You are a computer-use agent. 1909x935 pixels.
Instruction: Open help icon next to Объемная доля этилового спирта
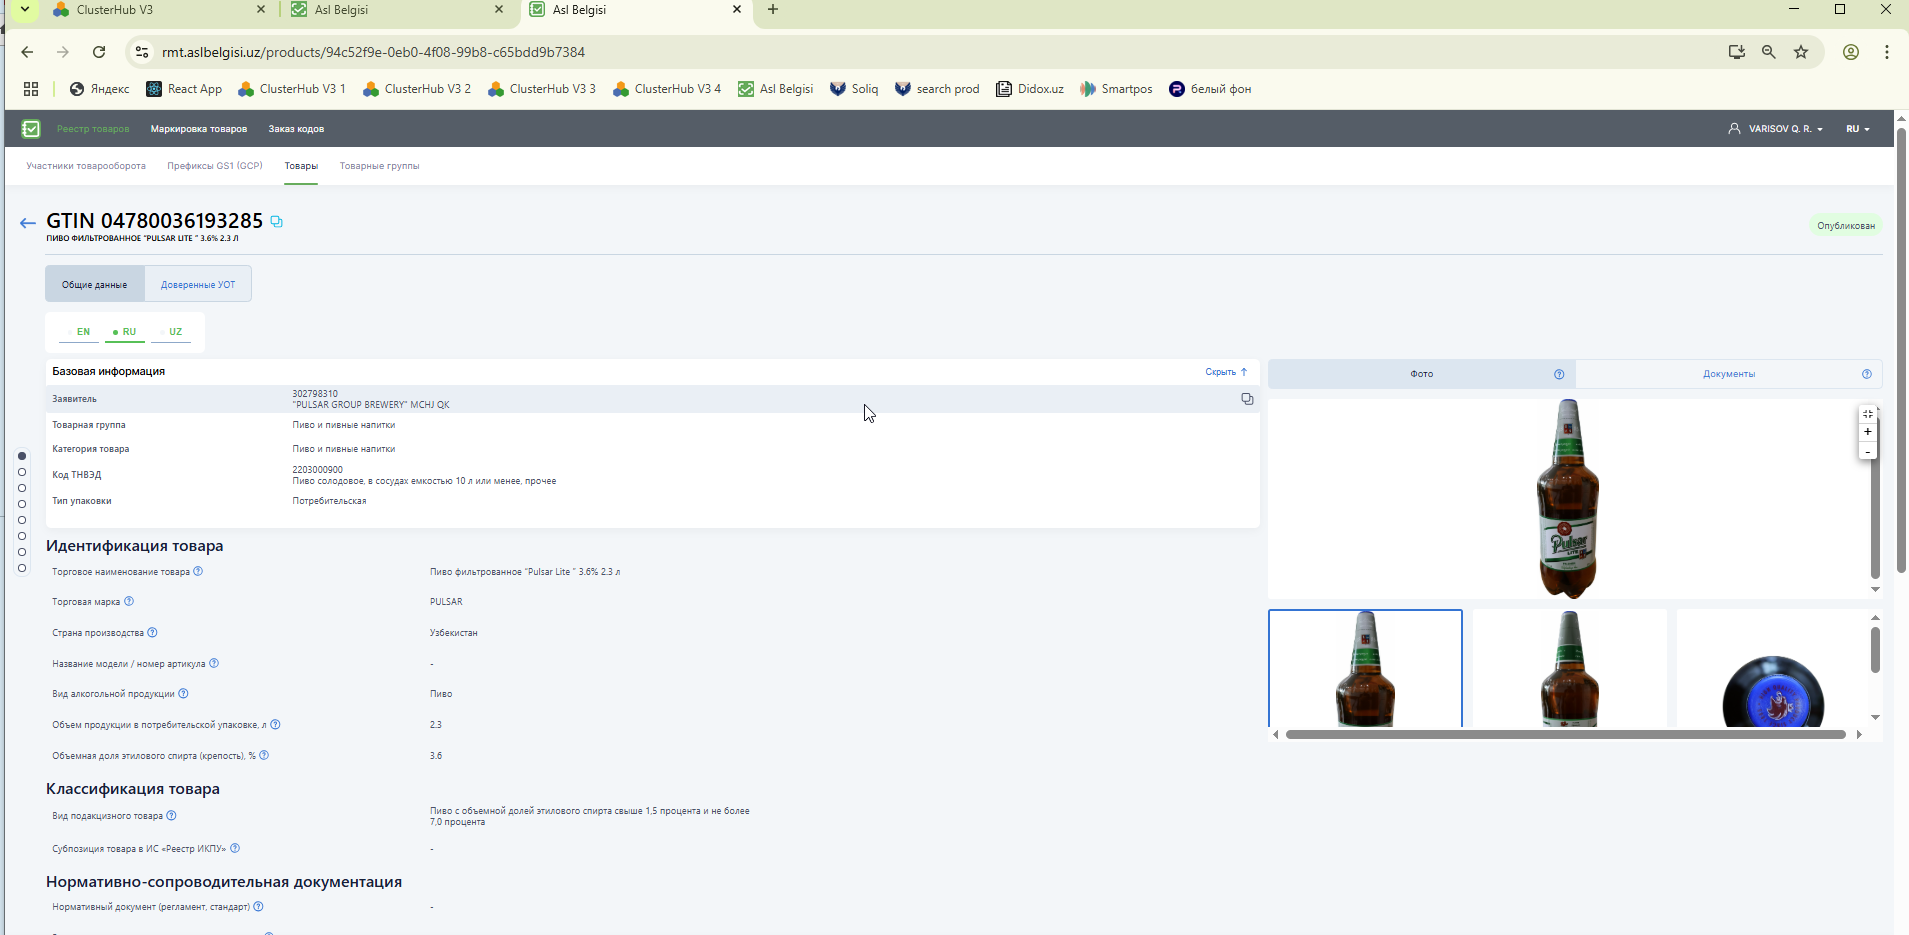[x=264, y=756]
